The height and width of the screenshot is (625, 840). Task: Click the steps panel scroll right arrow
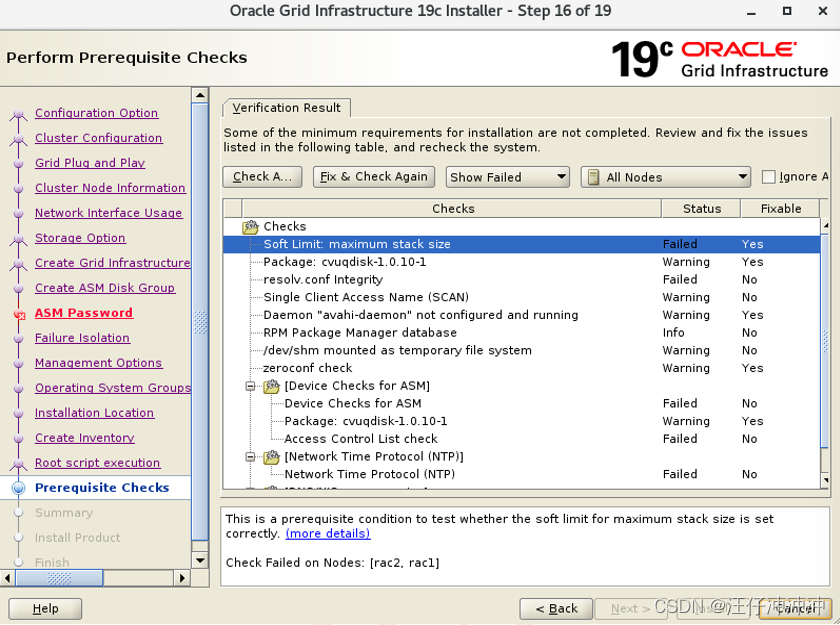tap(182, 578)
